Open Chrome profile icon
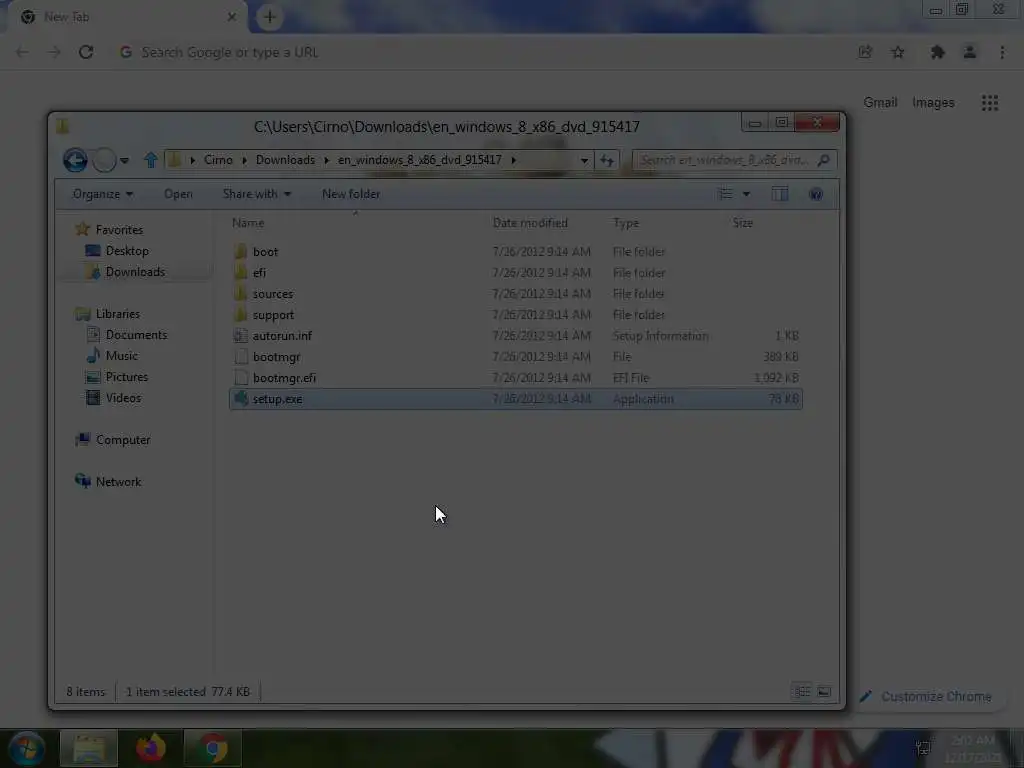 coord(970,52)
